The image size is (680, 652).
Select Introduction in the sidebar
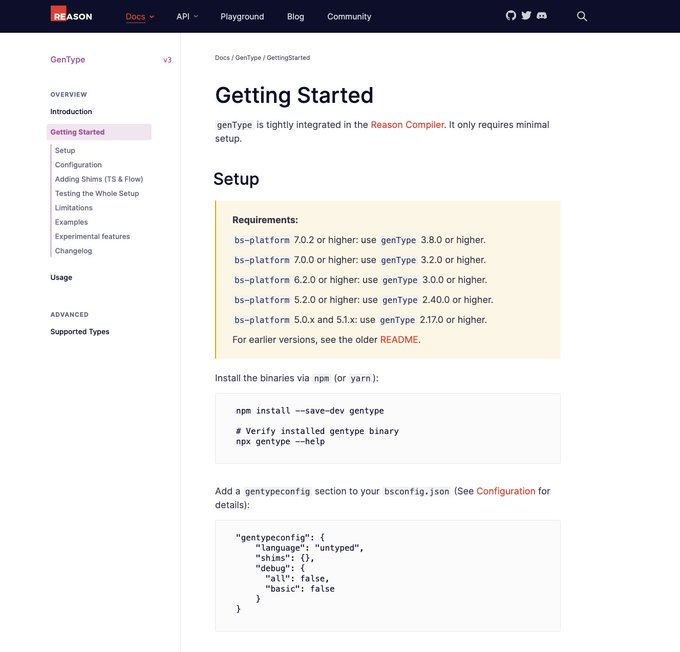click(71, 111)
